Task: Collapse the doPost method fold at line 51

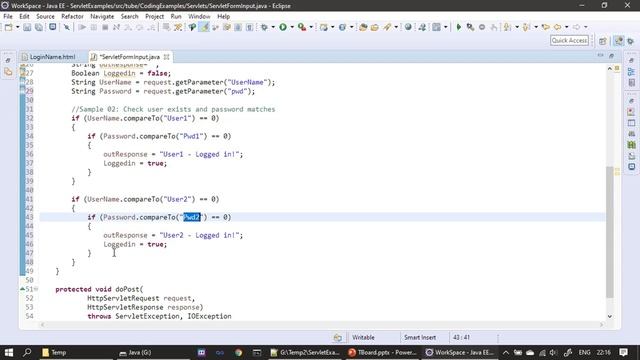Action: click(36, 289)
